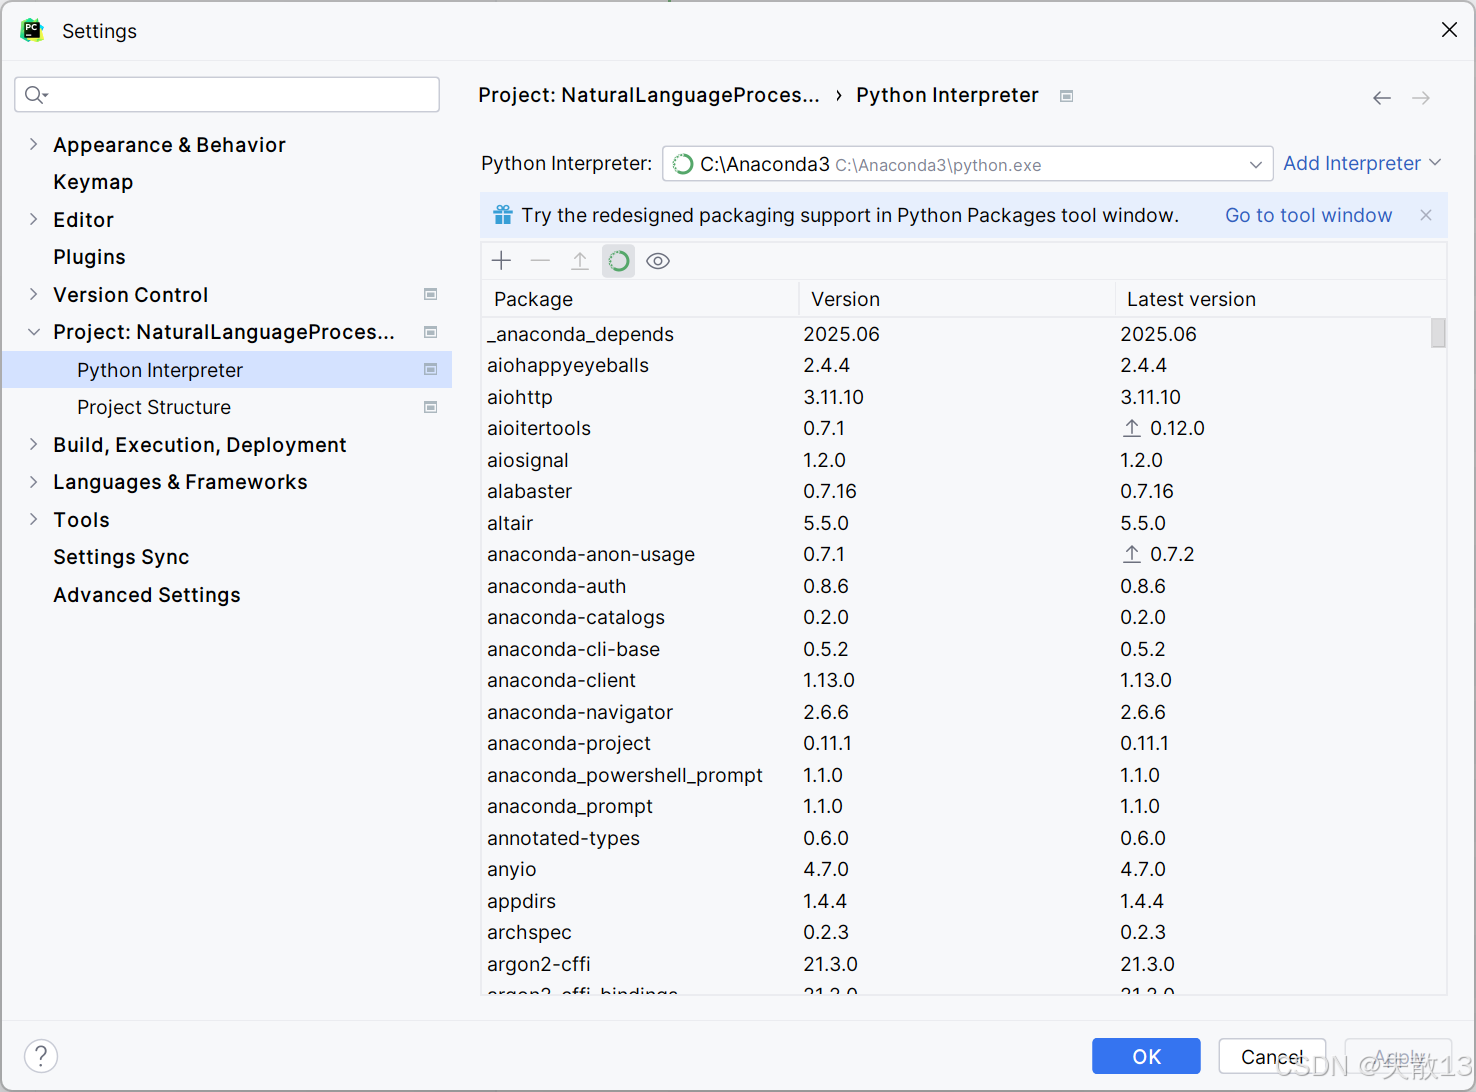Screen dimensions: 1476x1092
Task: Expand the Tools section
Action: pyautogui.click(x=34, y=519)
